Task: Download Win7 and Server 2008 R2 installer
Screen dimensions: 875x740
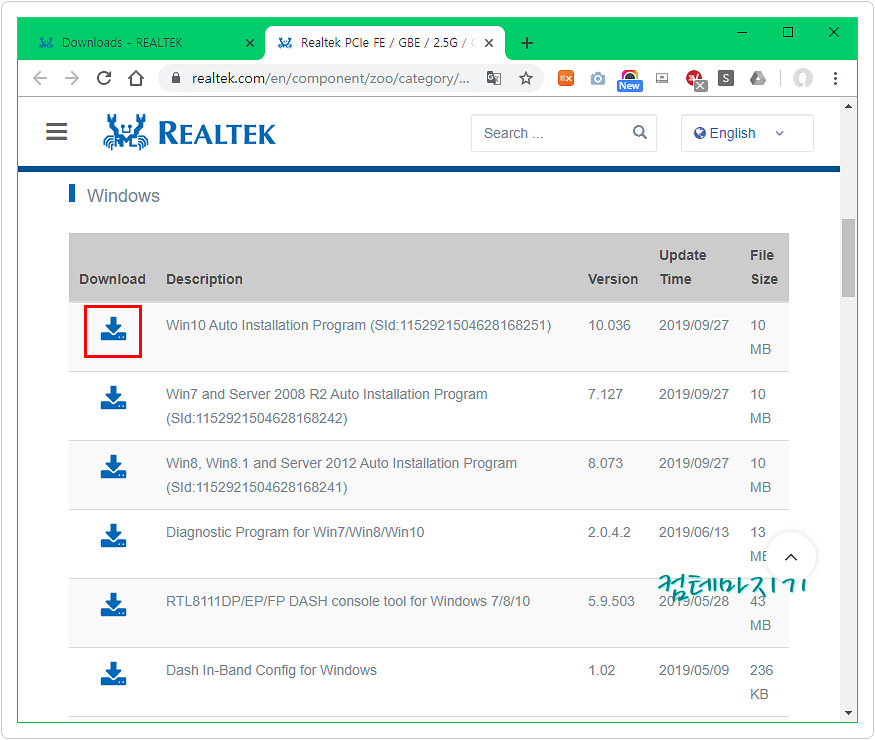Action: click(x=113, y=398)
